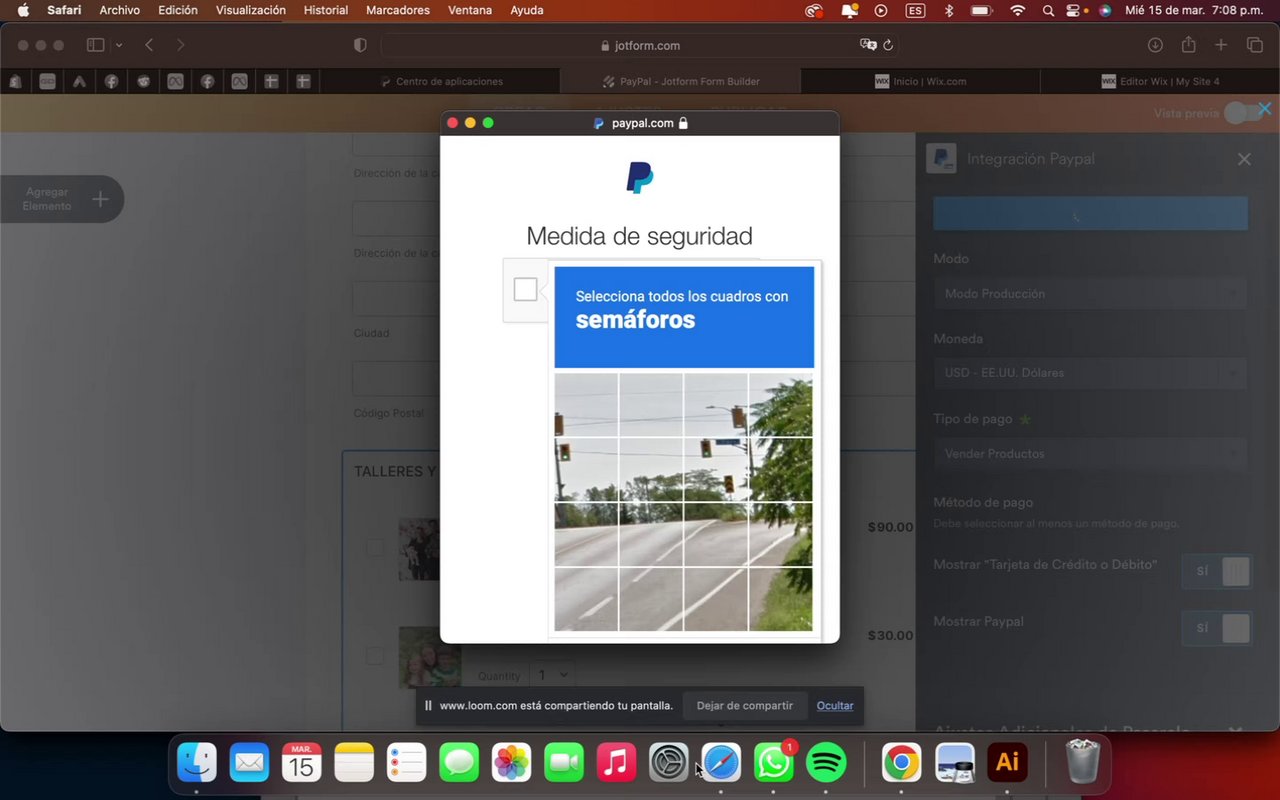Screen dimensions: 1280x800
Task: Switch to Centro de aplicaciones tab
Action: point(441,81)
